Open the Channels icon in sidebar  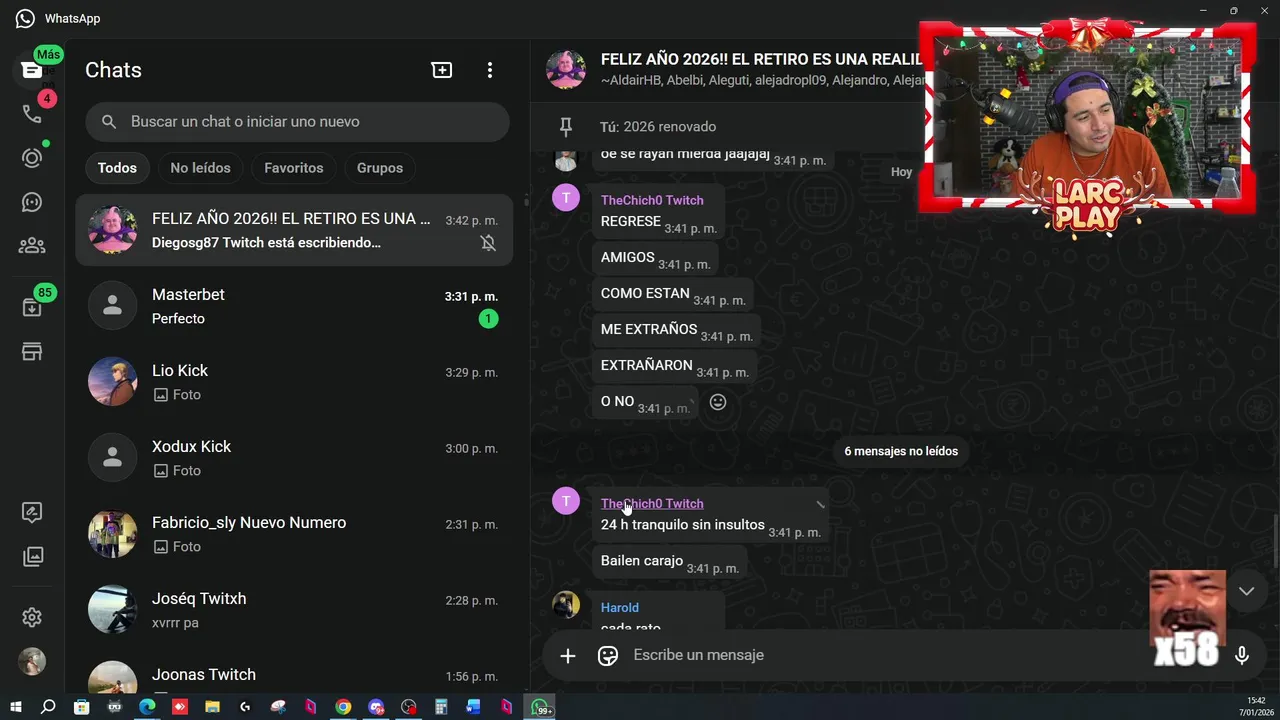32,202
